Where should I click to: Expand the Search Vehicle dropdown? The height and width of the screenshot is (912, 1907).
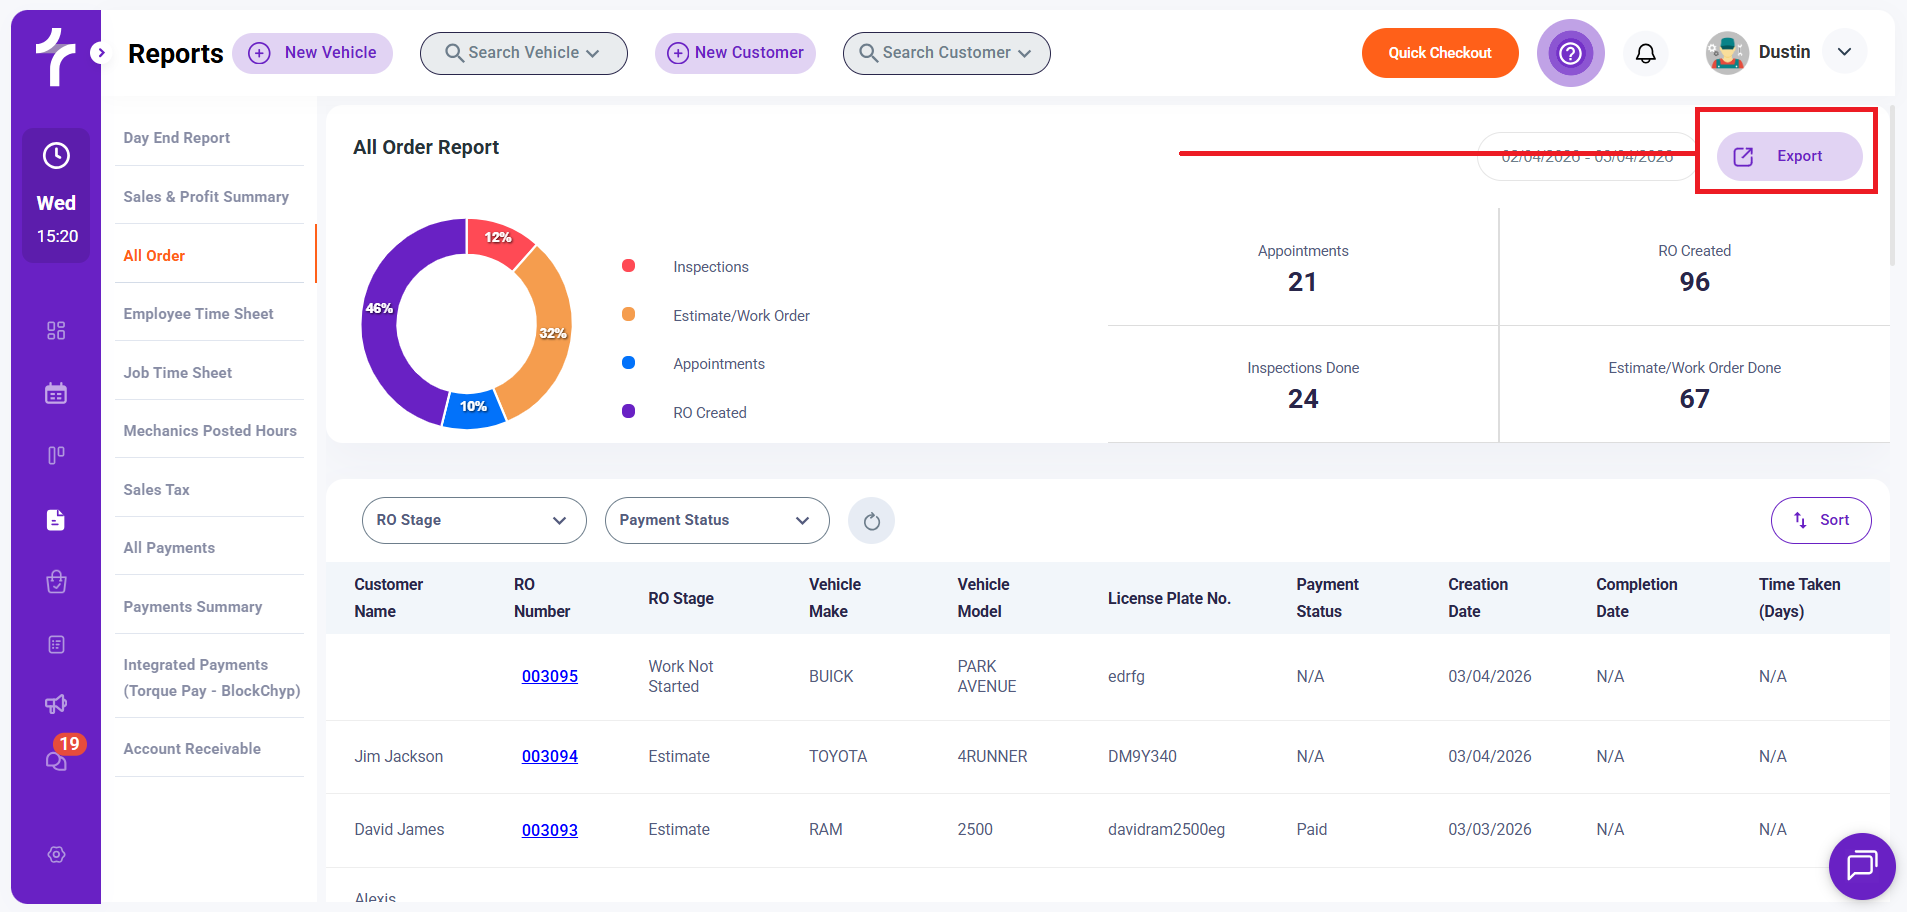tap(523, 53)
